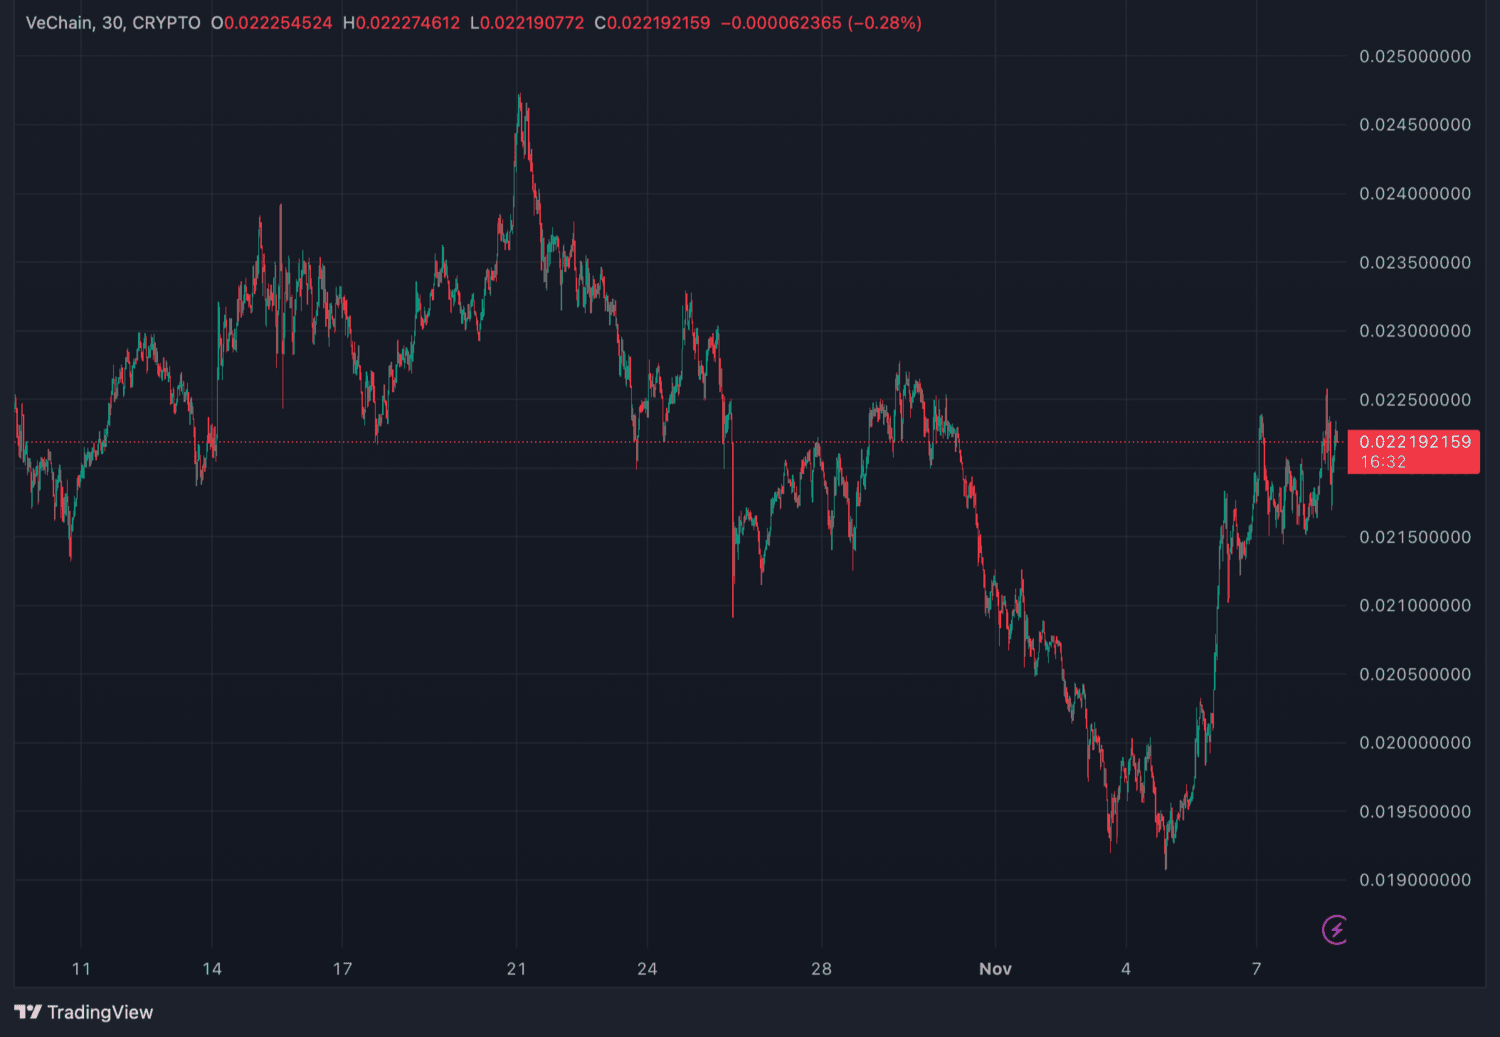Click the −0.28% price change text
Screen dimensions: 1500x1037
[x=884, y=23]
